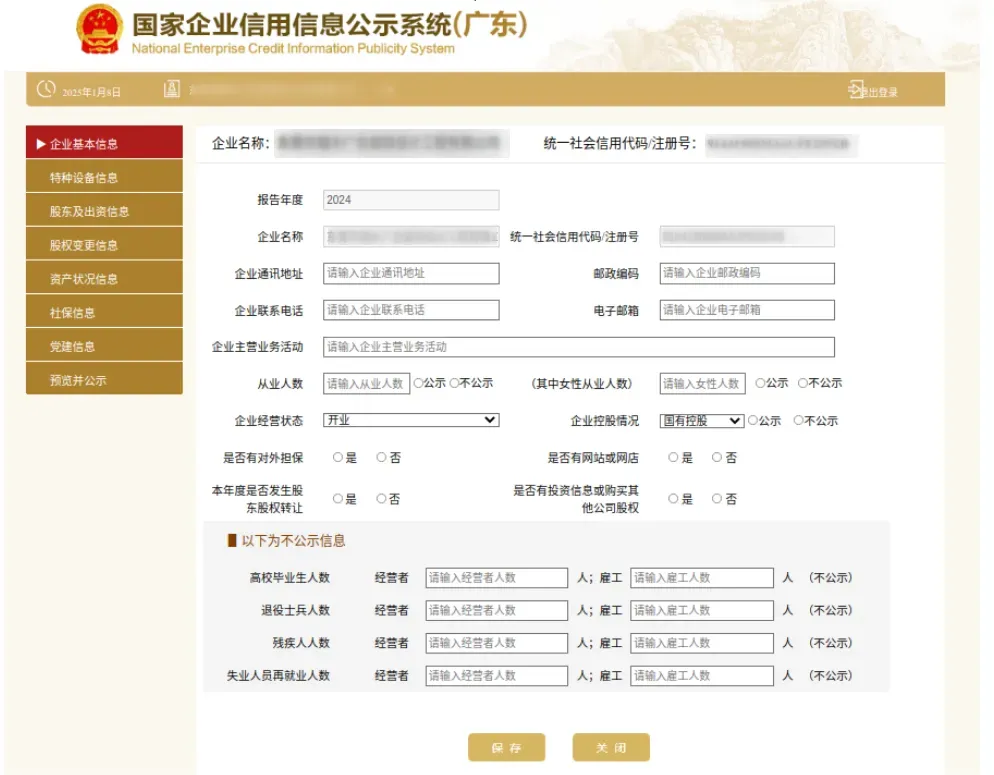The image size is (994, 775).
Task: Choose 是 for 是否有网站或网店
Action: click(673, 458)
